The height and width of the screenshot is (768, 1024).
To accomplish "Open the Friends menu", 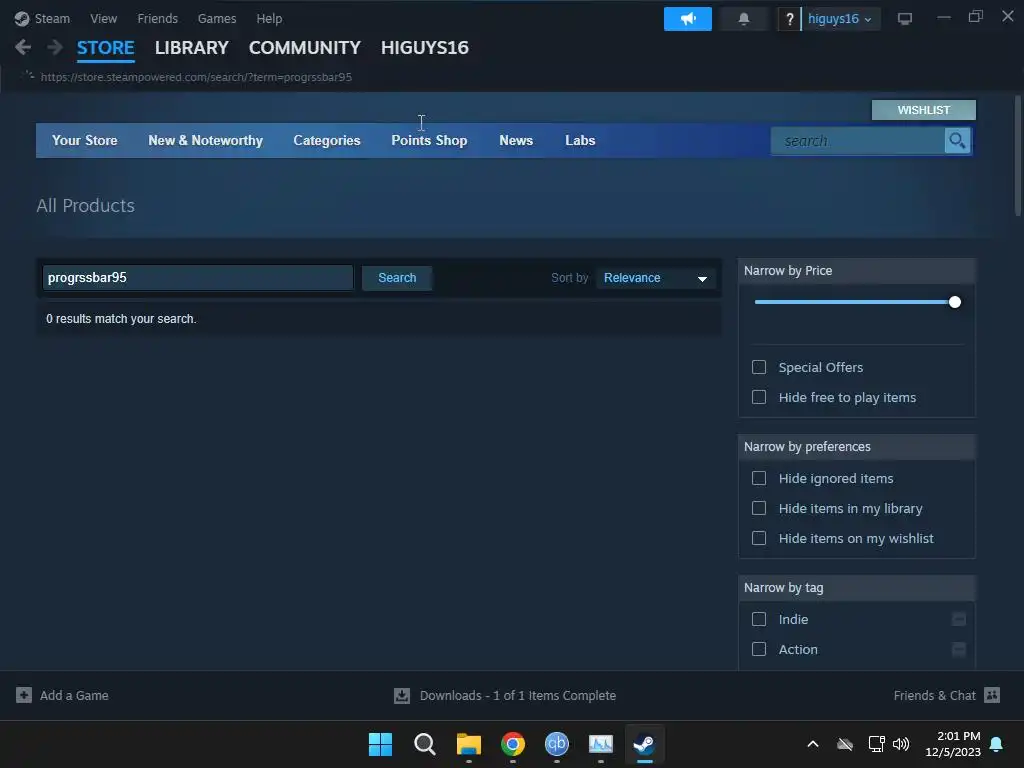I will (157, 19).
